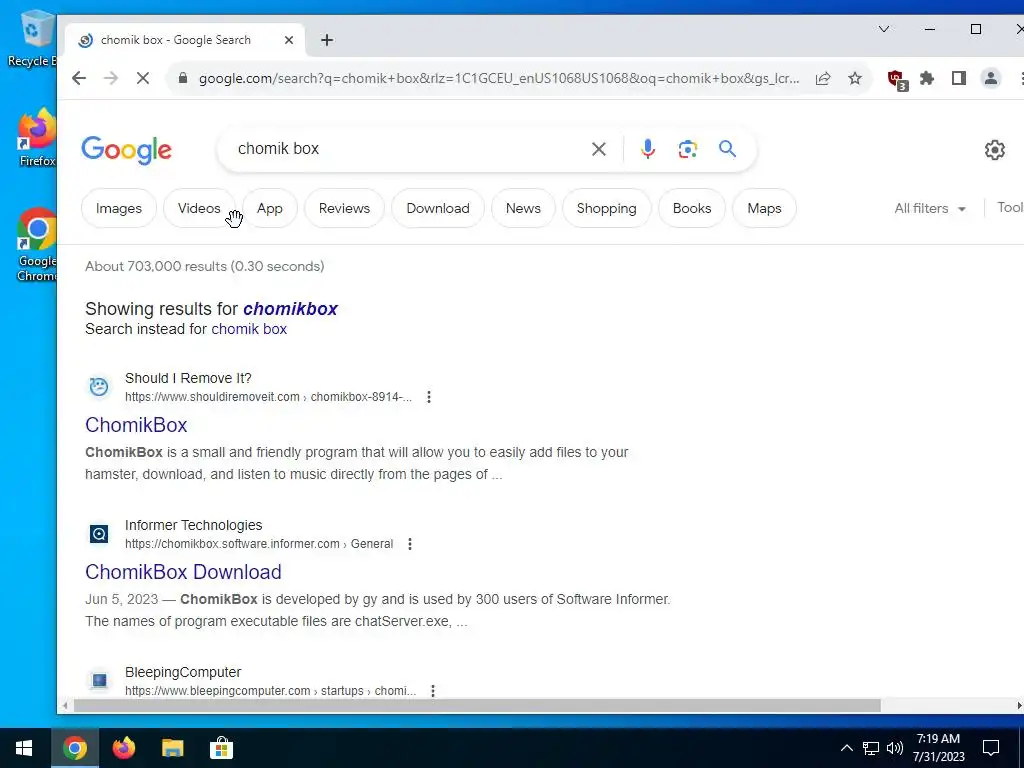1024x768 pixels.
Task: Expand the All filters dropdown
Action: (930, 208)
